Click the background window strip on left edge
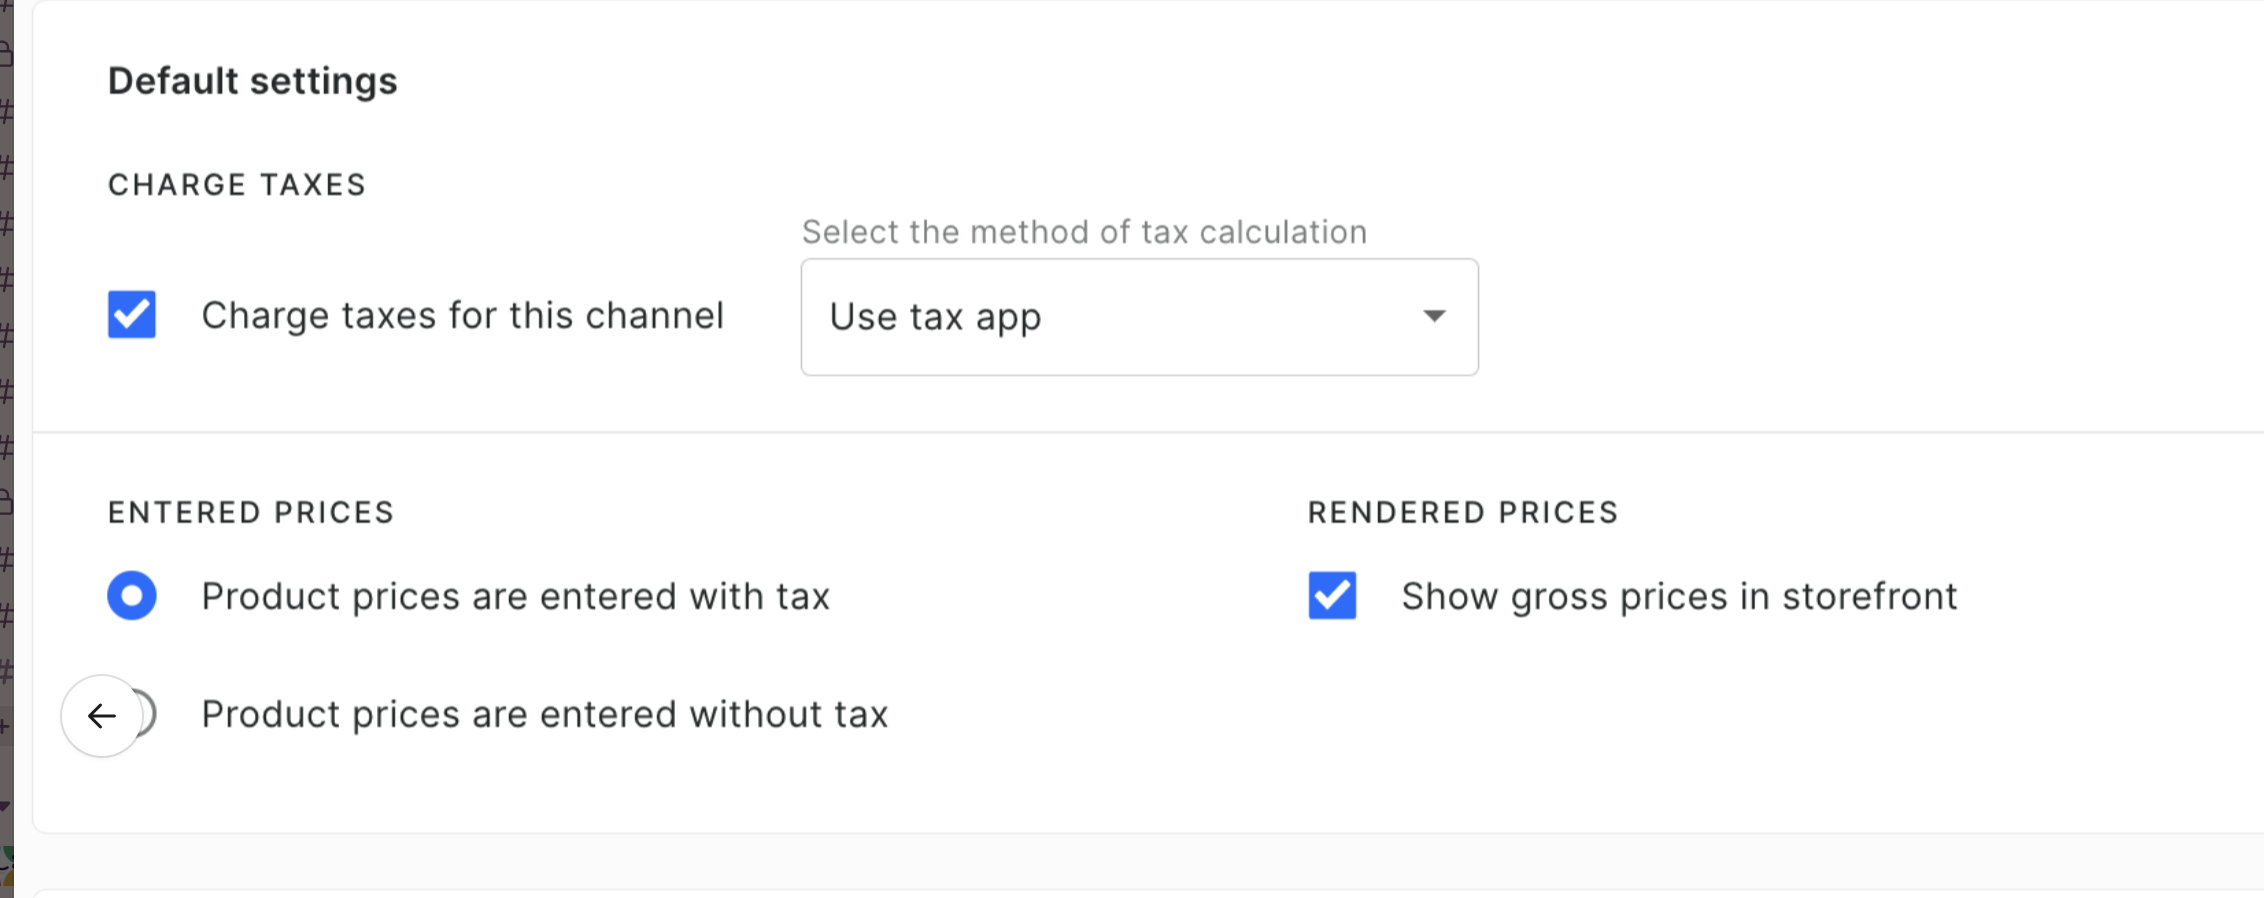 pyautogui.click(x=8, y=450)
